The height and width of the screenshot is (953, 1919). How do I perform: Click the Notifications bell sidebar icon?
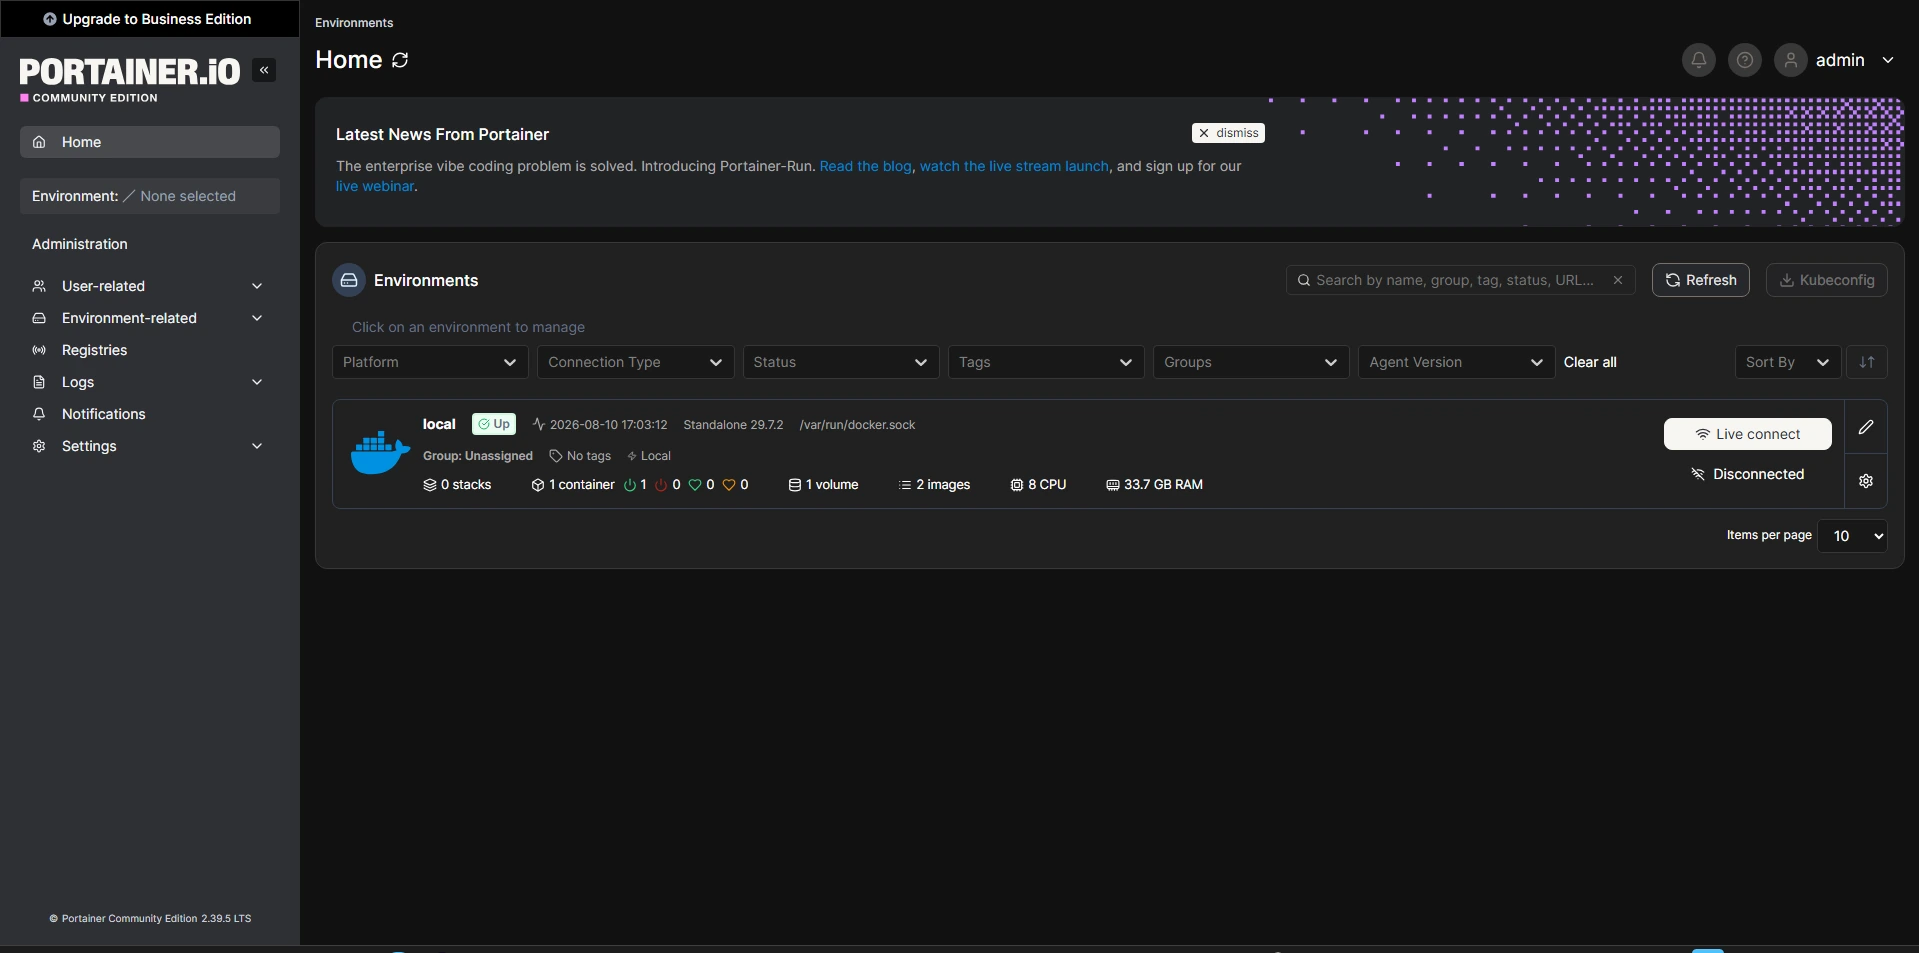pyautogui.click(x=39, y=414)
